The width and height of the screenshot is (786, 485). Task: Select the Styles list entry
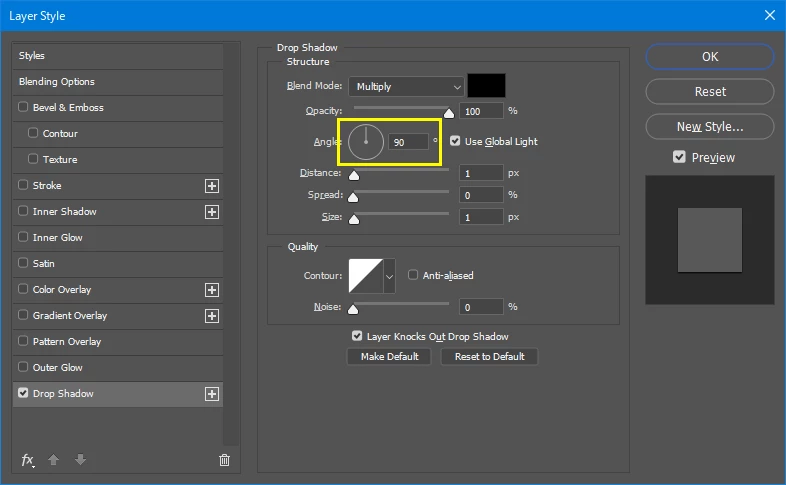coord(118,56)
